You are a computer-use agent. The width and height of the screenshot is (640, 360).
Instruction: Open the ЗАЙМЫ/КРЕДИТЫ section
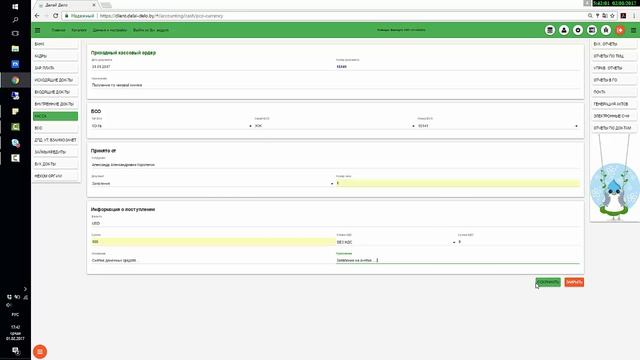click(x=56, y=152)
